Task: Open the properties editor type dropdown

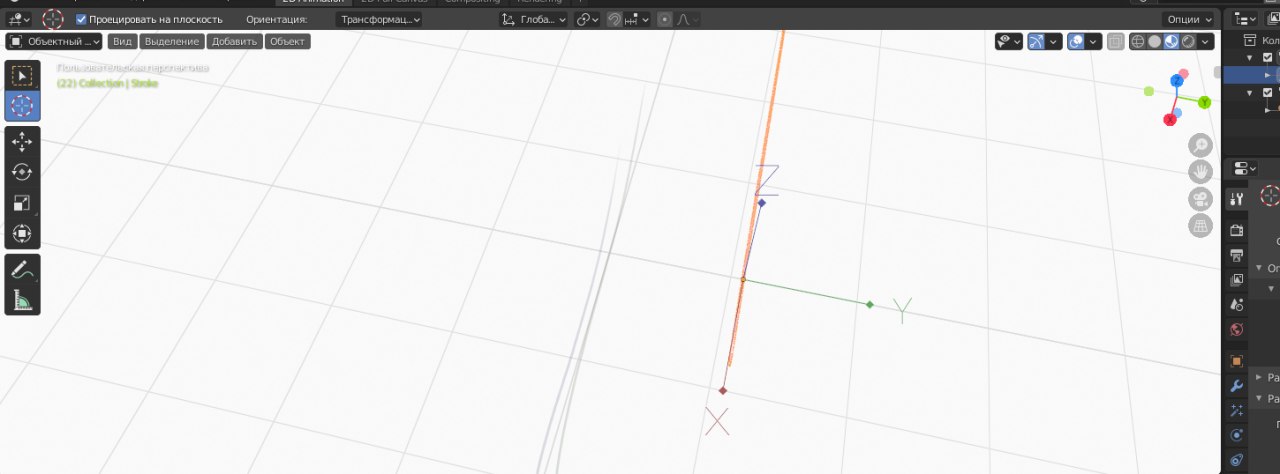Action: (1244, 168)
